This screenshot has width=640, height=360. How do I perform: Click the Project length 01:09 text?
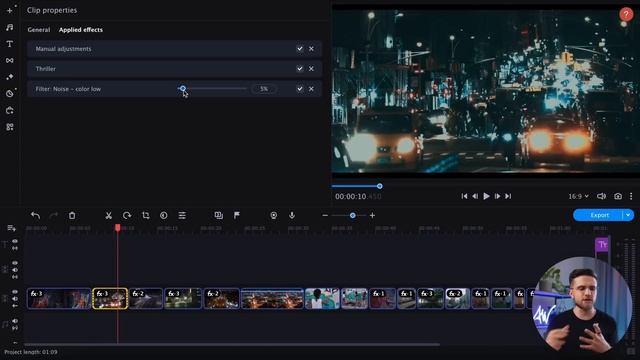31,352
